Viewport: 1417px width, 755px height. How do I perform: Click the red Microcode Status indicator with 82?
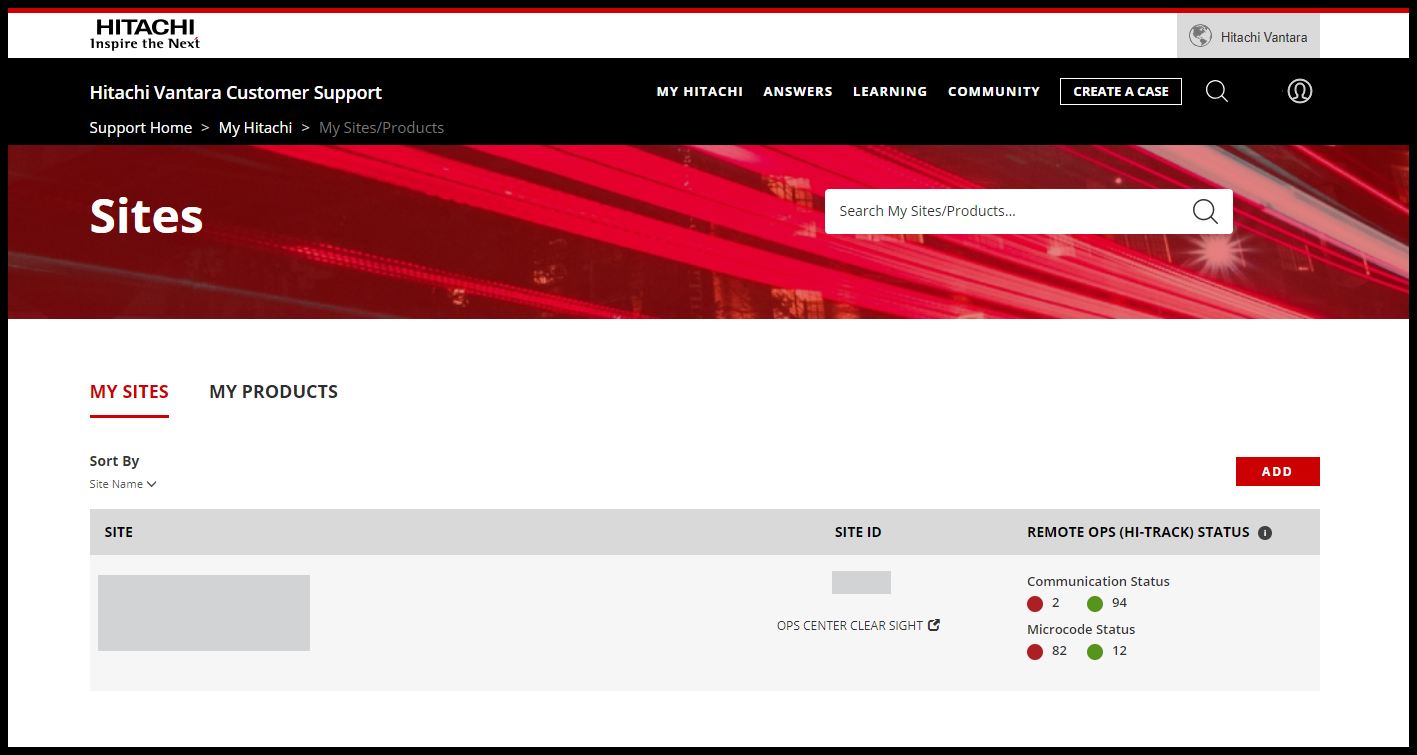tap(1035, 652)
